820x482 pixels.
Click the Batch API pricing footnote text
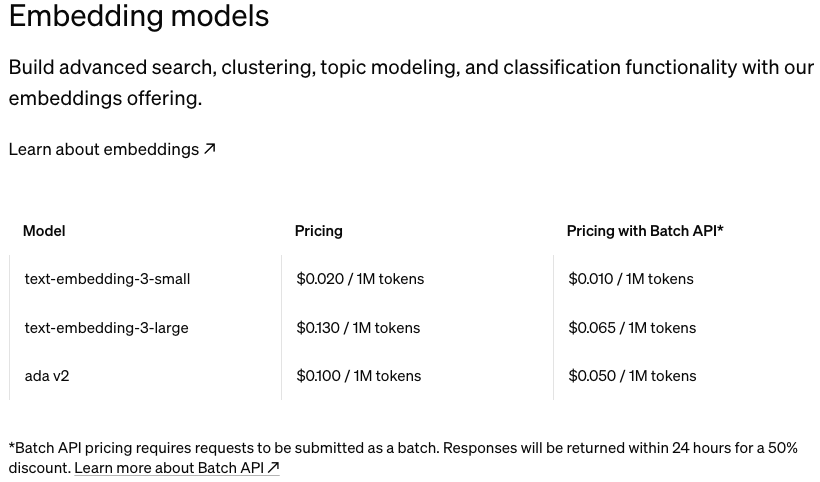pyautogui.click(x=403, y=458)
